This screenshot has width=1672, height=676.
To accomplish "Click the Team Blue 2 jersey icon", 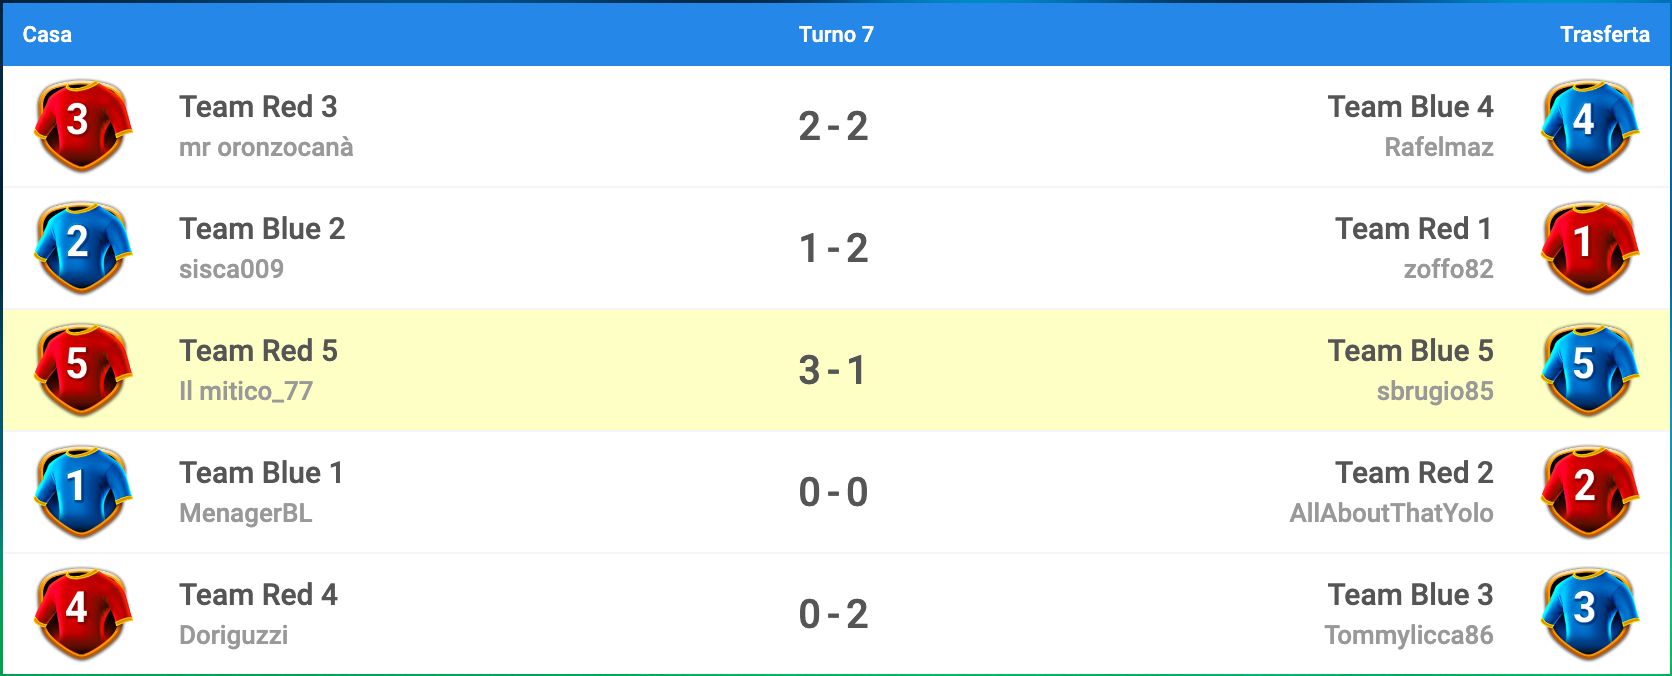I will (x=83, y=248).
